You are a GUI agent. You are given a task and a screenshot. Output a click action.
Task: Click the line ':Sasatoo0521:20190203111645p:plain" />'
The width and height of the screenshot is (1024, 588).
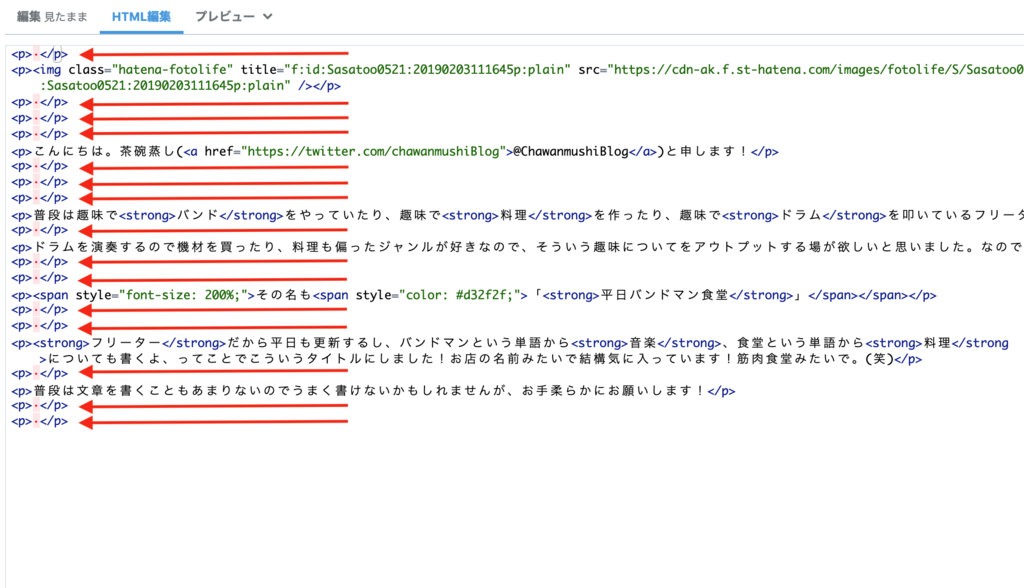click(x=190, y=86)
